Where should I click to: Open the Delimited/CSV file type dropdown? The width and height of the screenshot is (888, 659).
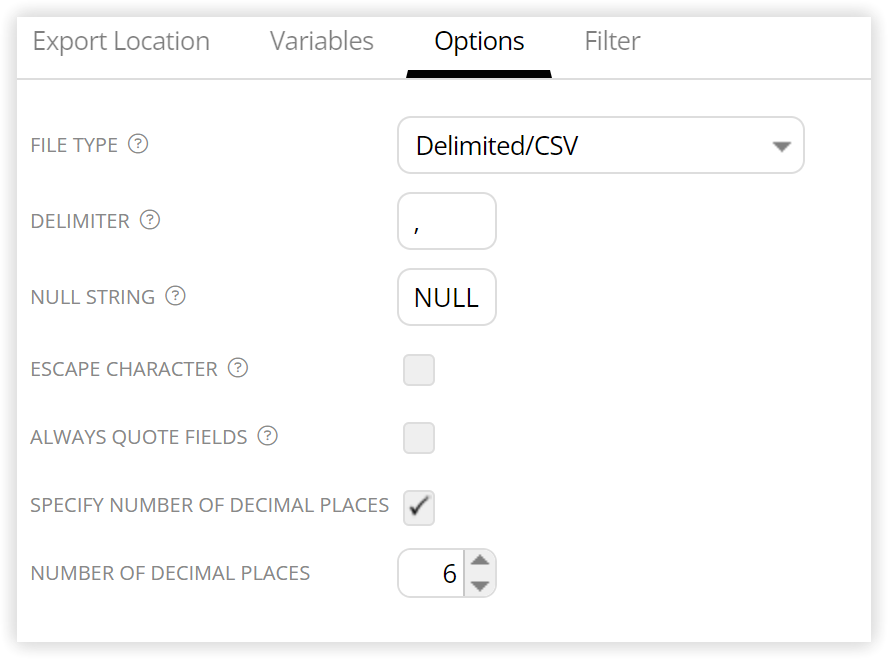tap(601, 146)
